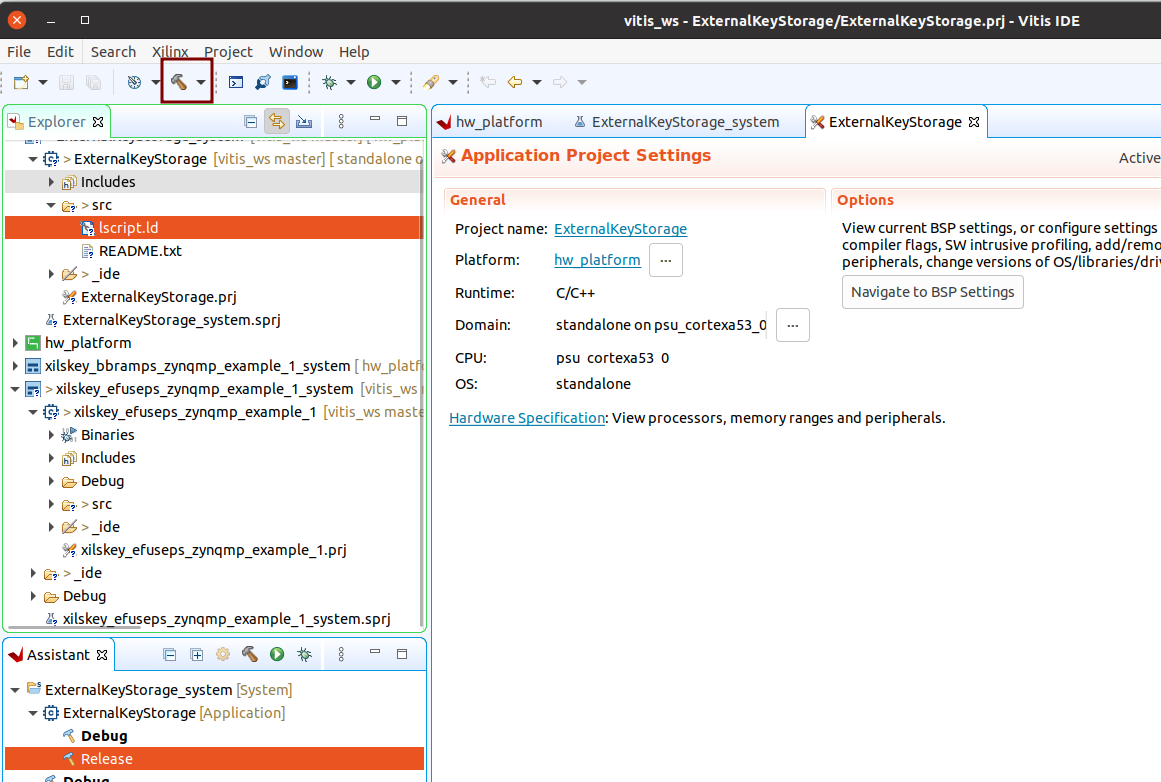The height and width of the screenshot is (782, 1161).
Task: Expand the Includes folder under ExternalKeyStorage
Action: [51, 182]
